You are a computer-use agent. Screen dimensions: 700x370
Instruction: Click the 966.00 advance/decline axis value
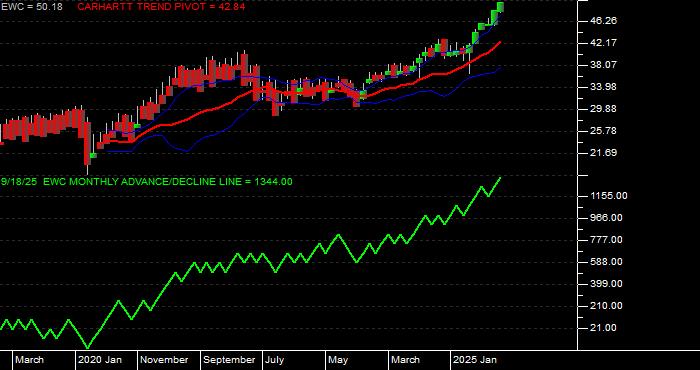pyautogui.click(x=605, y=218)
